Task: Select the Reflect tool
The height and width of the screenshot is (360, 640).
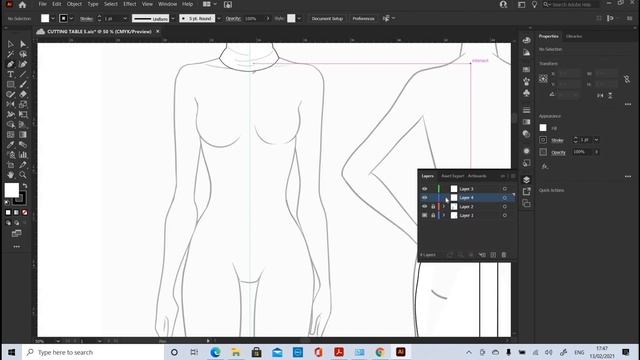Action: tap(11, 104)
